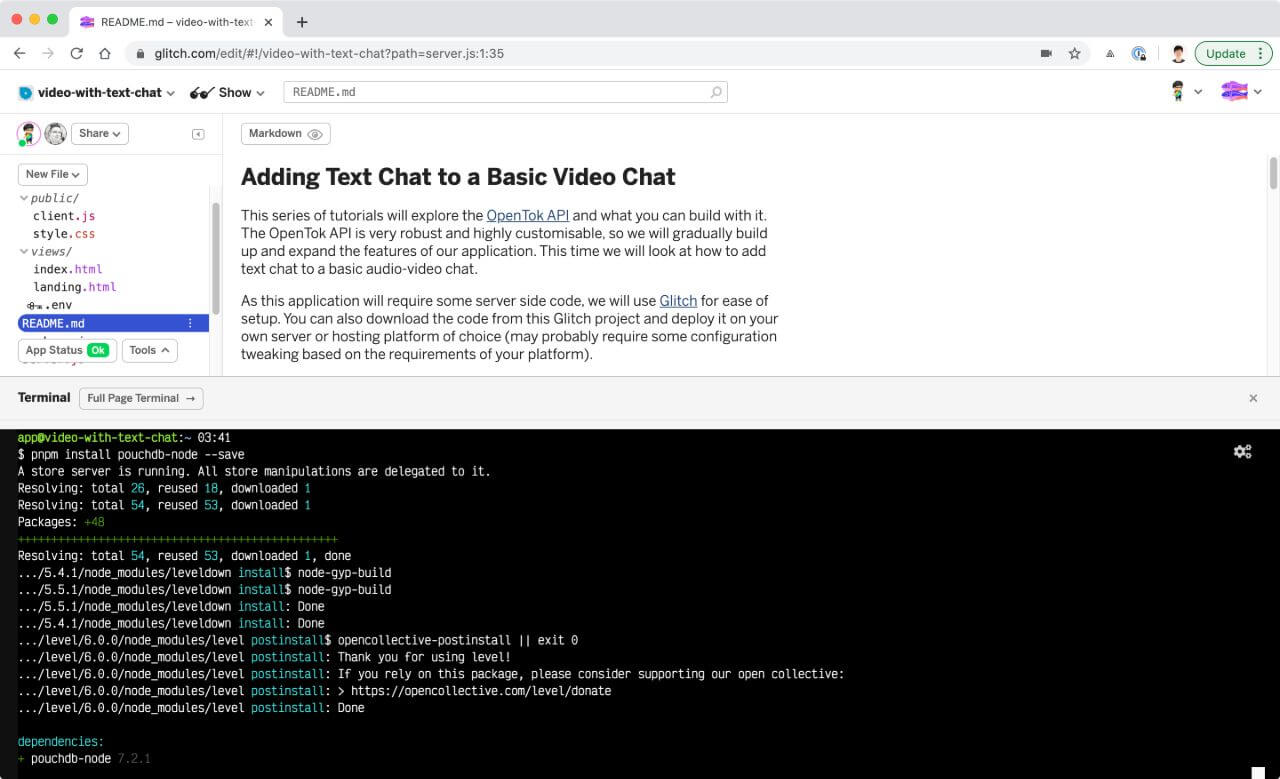Click the search magnifier icon
Image resolution: width=1280 pixels, height=779 pixels.
point(716,92)
